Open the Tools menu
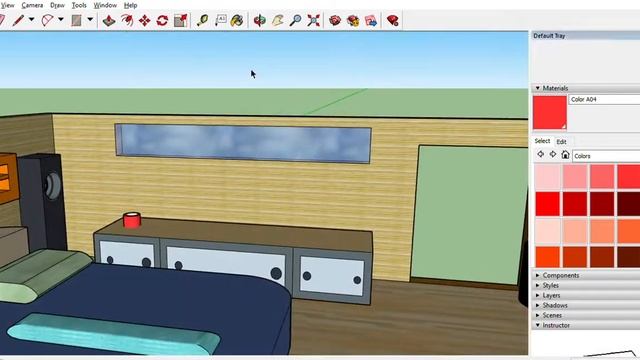Viewport: 640px width, 360px height. point(79,5)
